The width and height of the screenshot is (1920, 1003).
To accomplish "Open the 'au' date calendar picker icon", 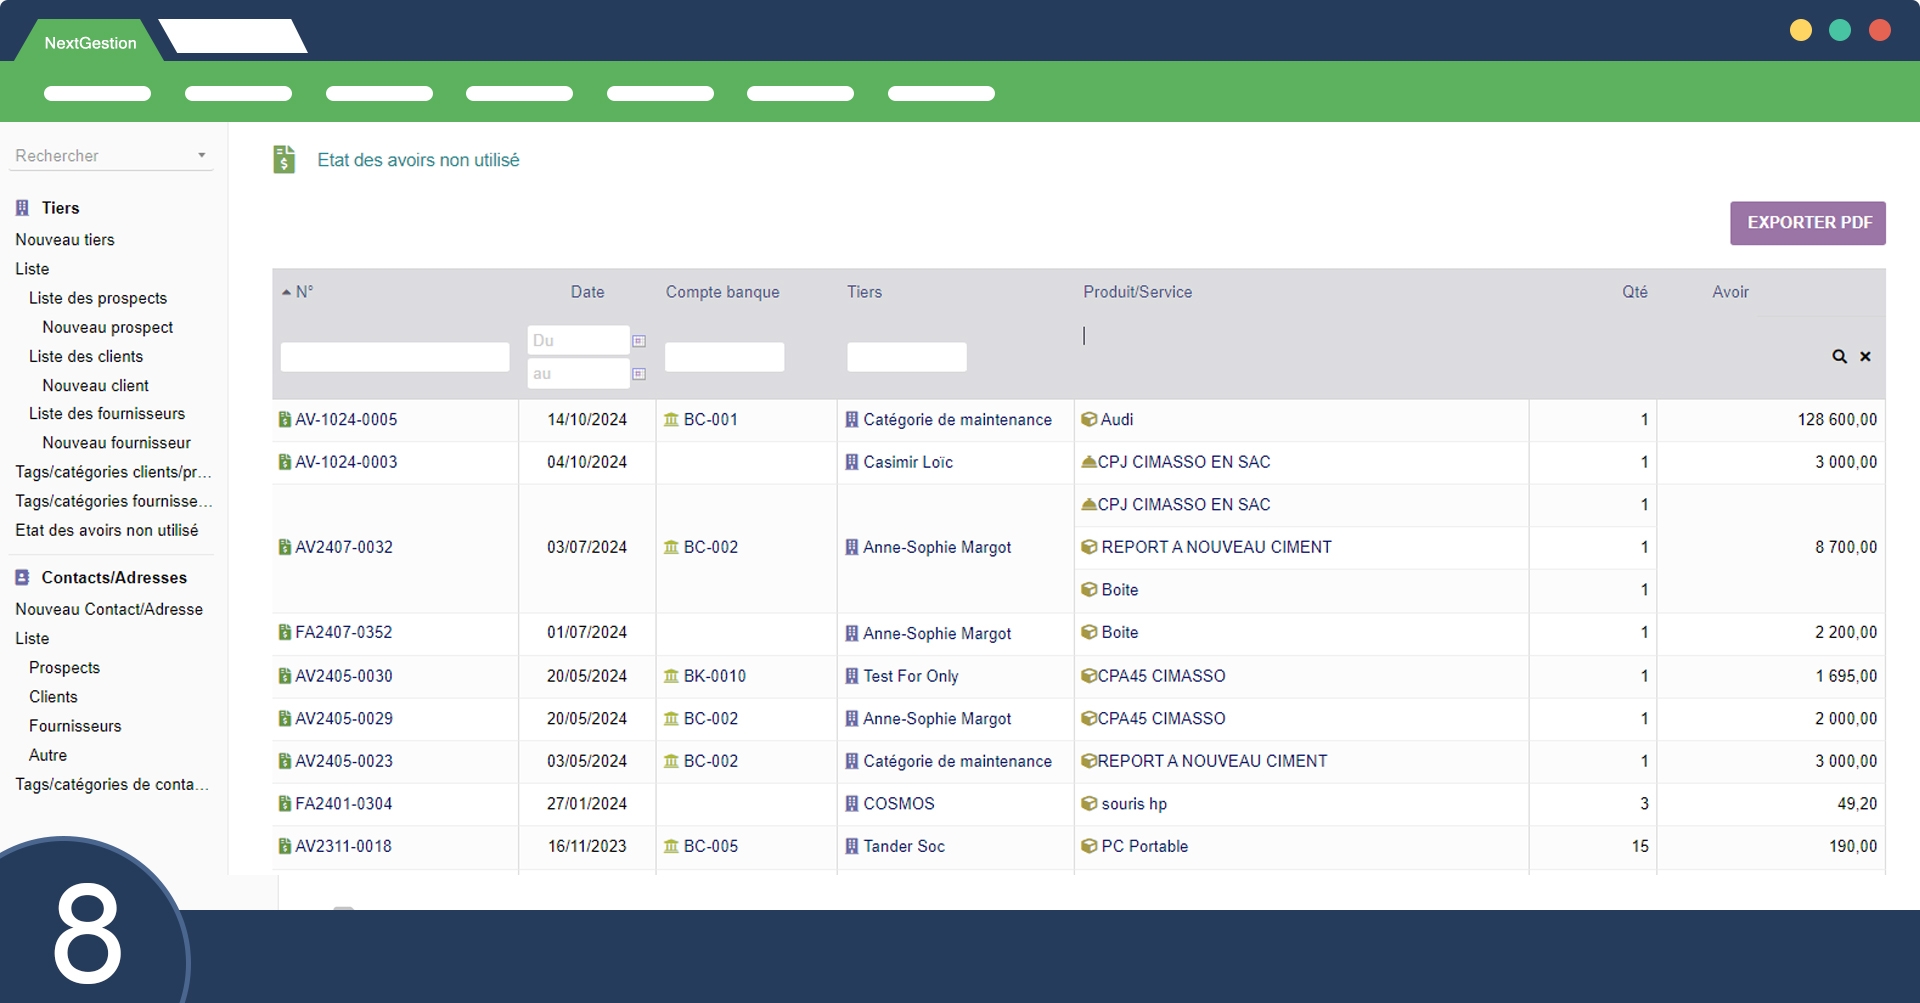I will (639, 374).
